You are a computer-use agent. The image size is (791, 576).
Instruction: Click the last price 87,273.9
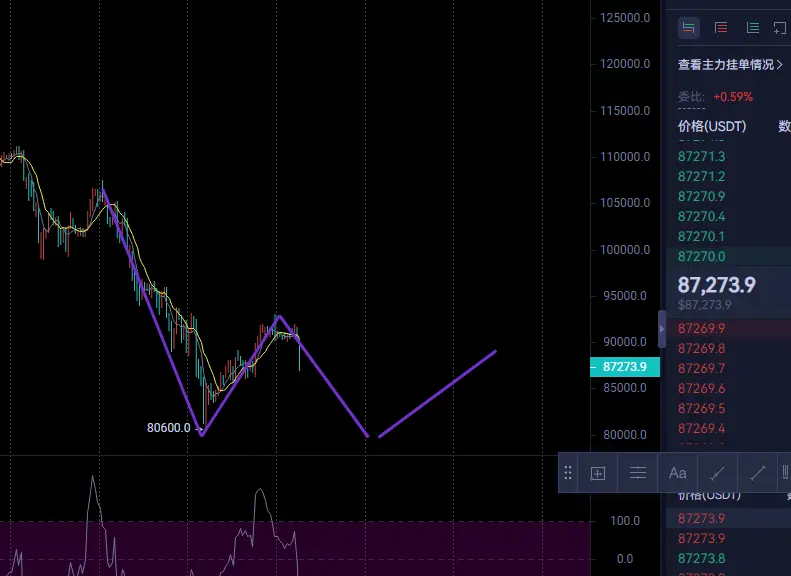click(716, 285)
